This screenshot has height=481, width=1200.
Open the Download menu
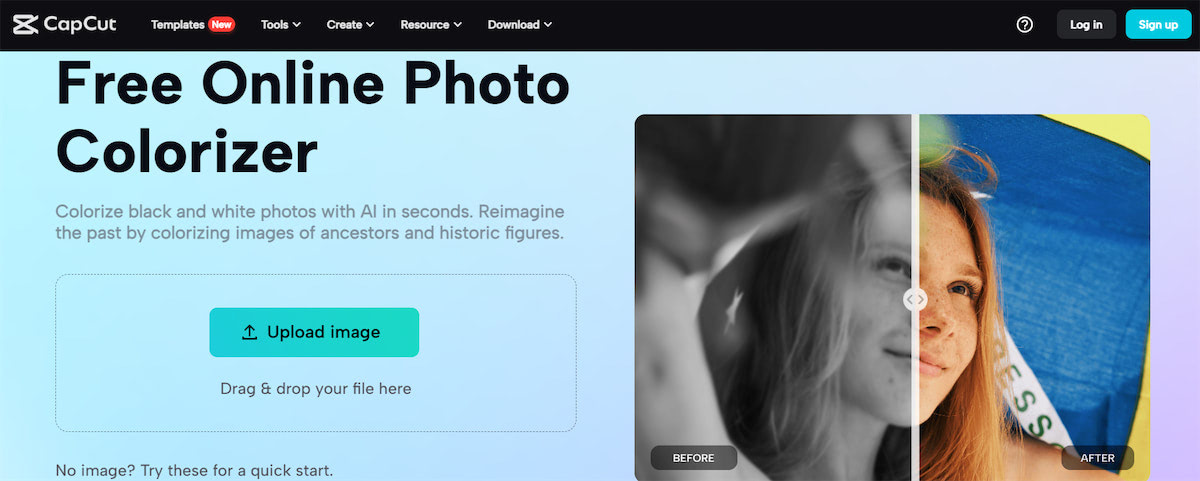[520, 25]
